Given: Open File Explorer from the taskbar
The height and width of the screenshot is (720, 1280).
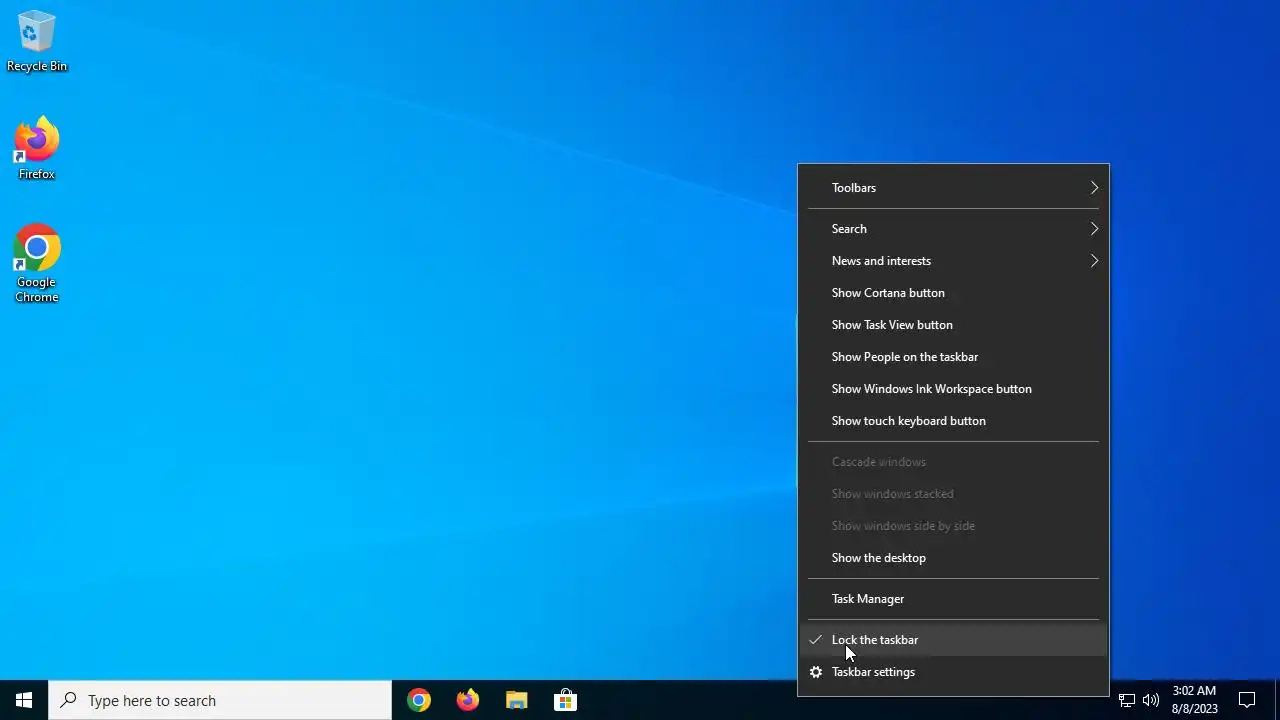Looking at the screenshot, I should point(516,700).
